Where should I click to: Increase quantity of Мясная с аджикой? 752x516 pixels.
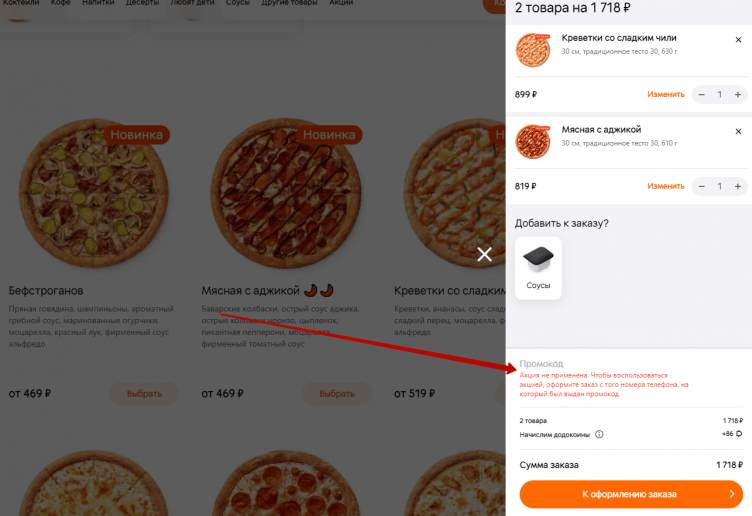tap(737, 186)
